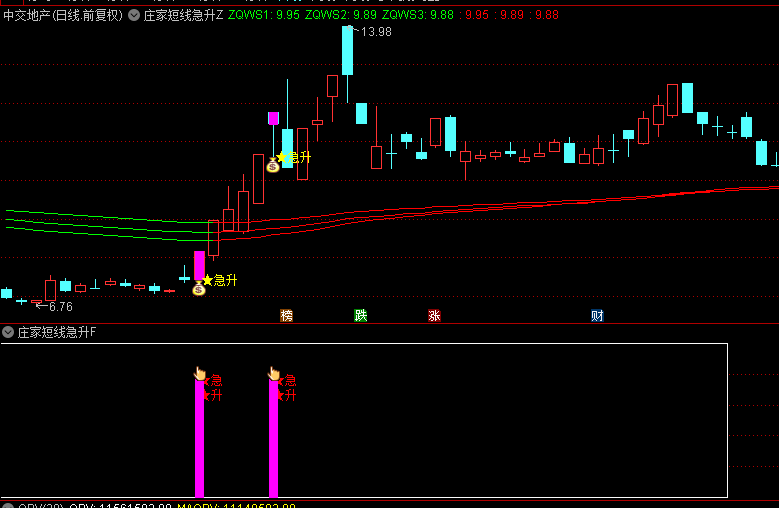Image resolution: width=779 pixels, height=508 pixels.
Task: Click the money bag under the large magenta candle
Action: tap(199, 288)
